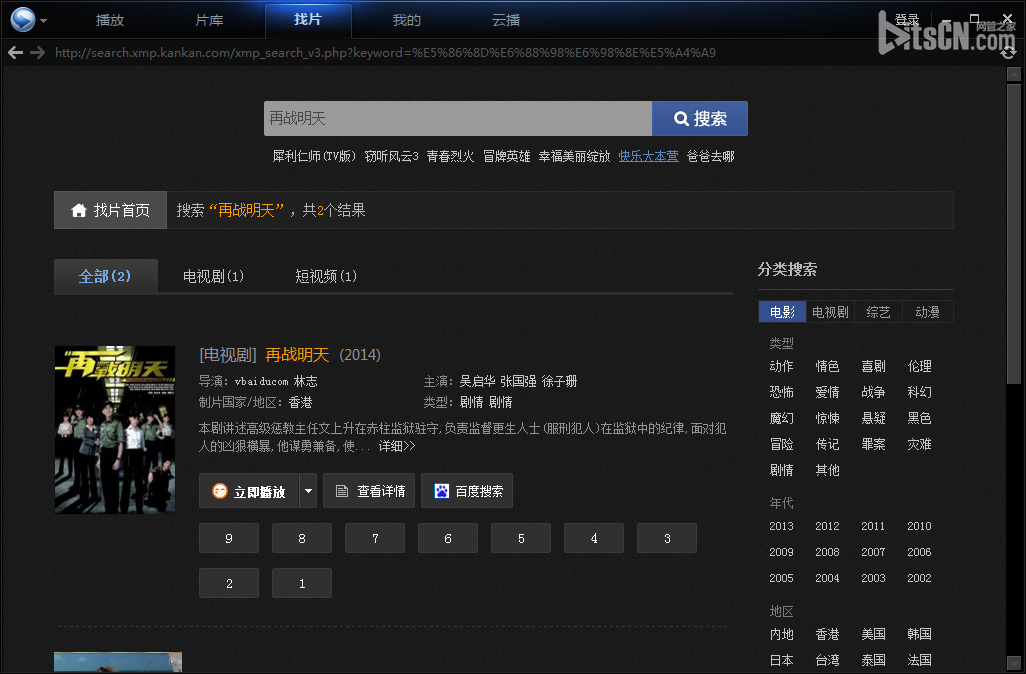The image size is (1026, 674).
Task: Filter by year 2013
Action: [781, 526]
